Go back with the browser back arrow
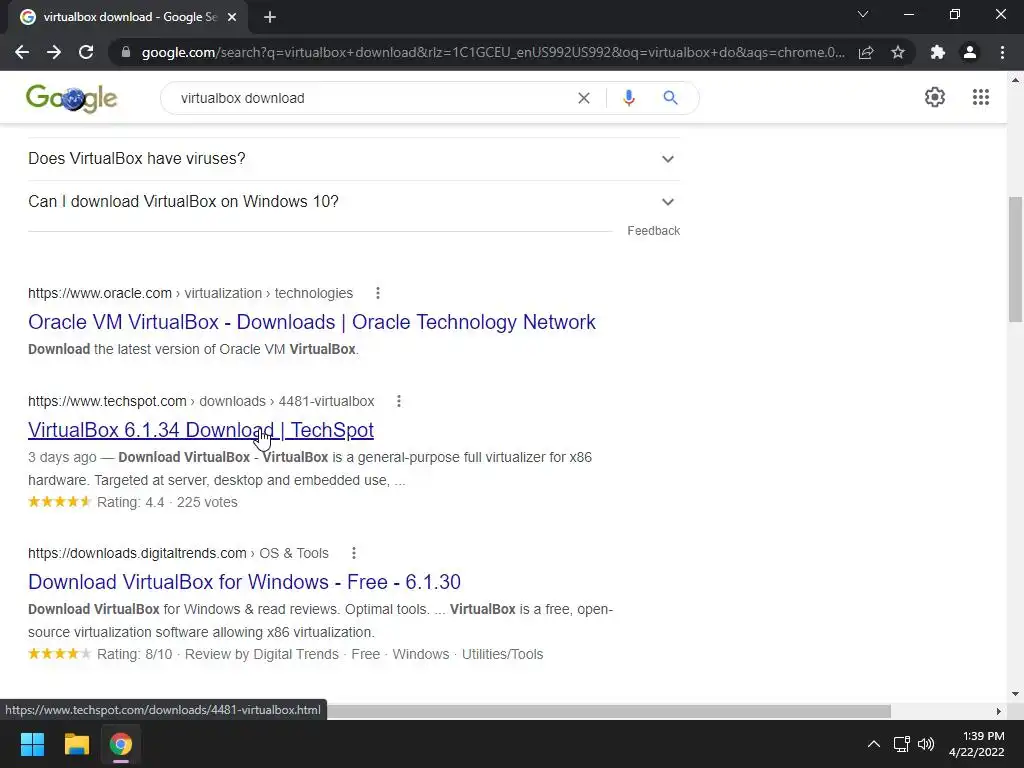Image resolution: width=1024 pixels, height=768 pixels. [x=22, y=52]
